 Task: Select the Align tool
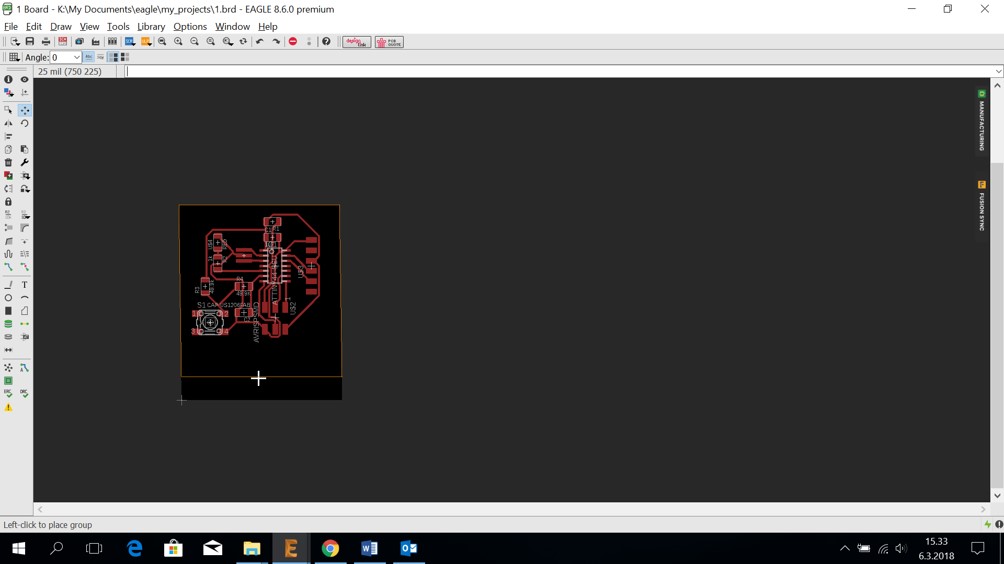(8, 136)
